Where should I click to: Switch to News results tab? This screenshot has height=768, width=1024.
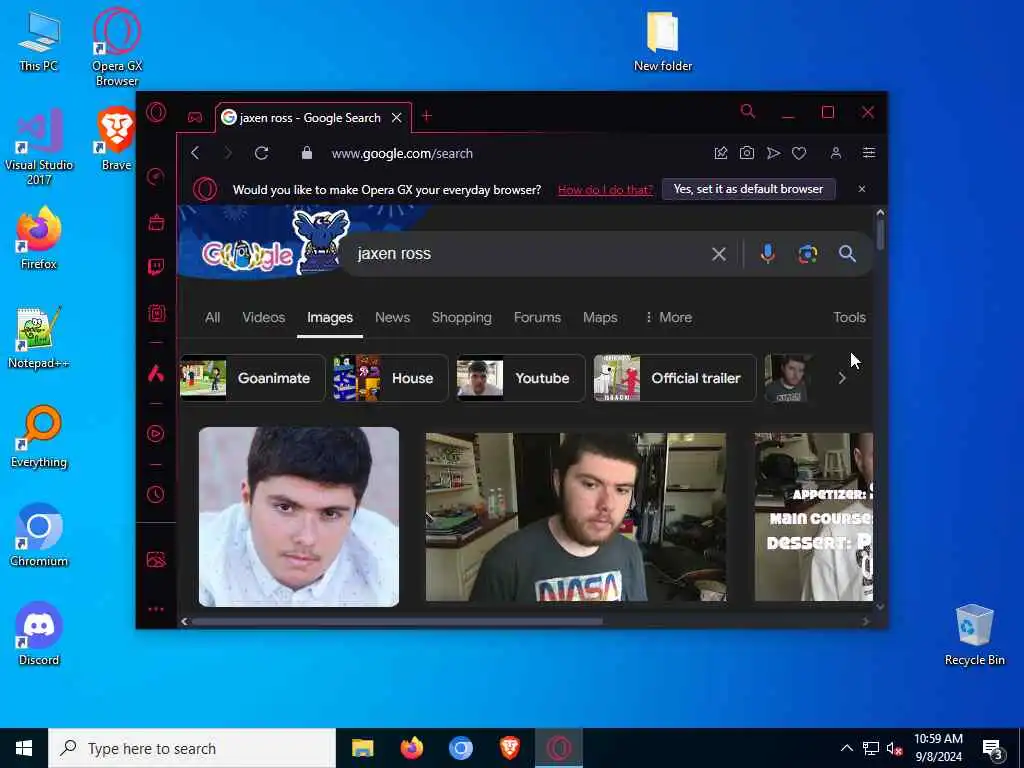pyautogui.click(x=392, y=317)
